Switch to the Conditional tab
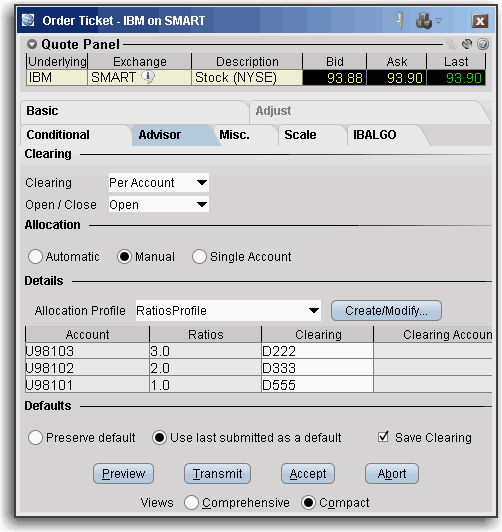The image size is (502, 532). click(x=76, y=135)
